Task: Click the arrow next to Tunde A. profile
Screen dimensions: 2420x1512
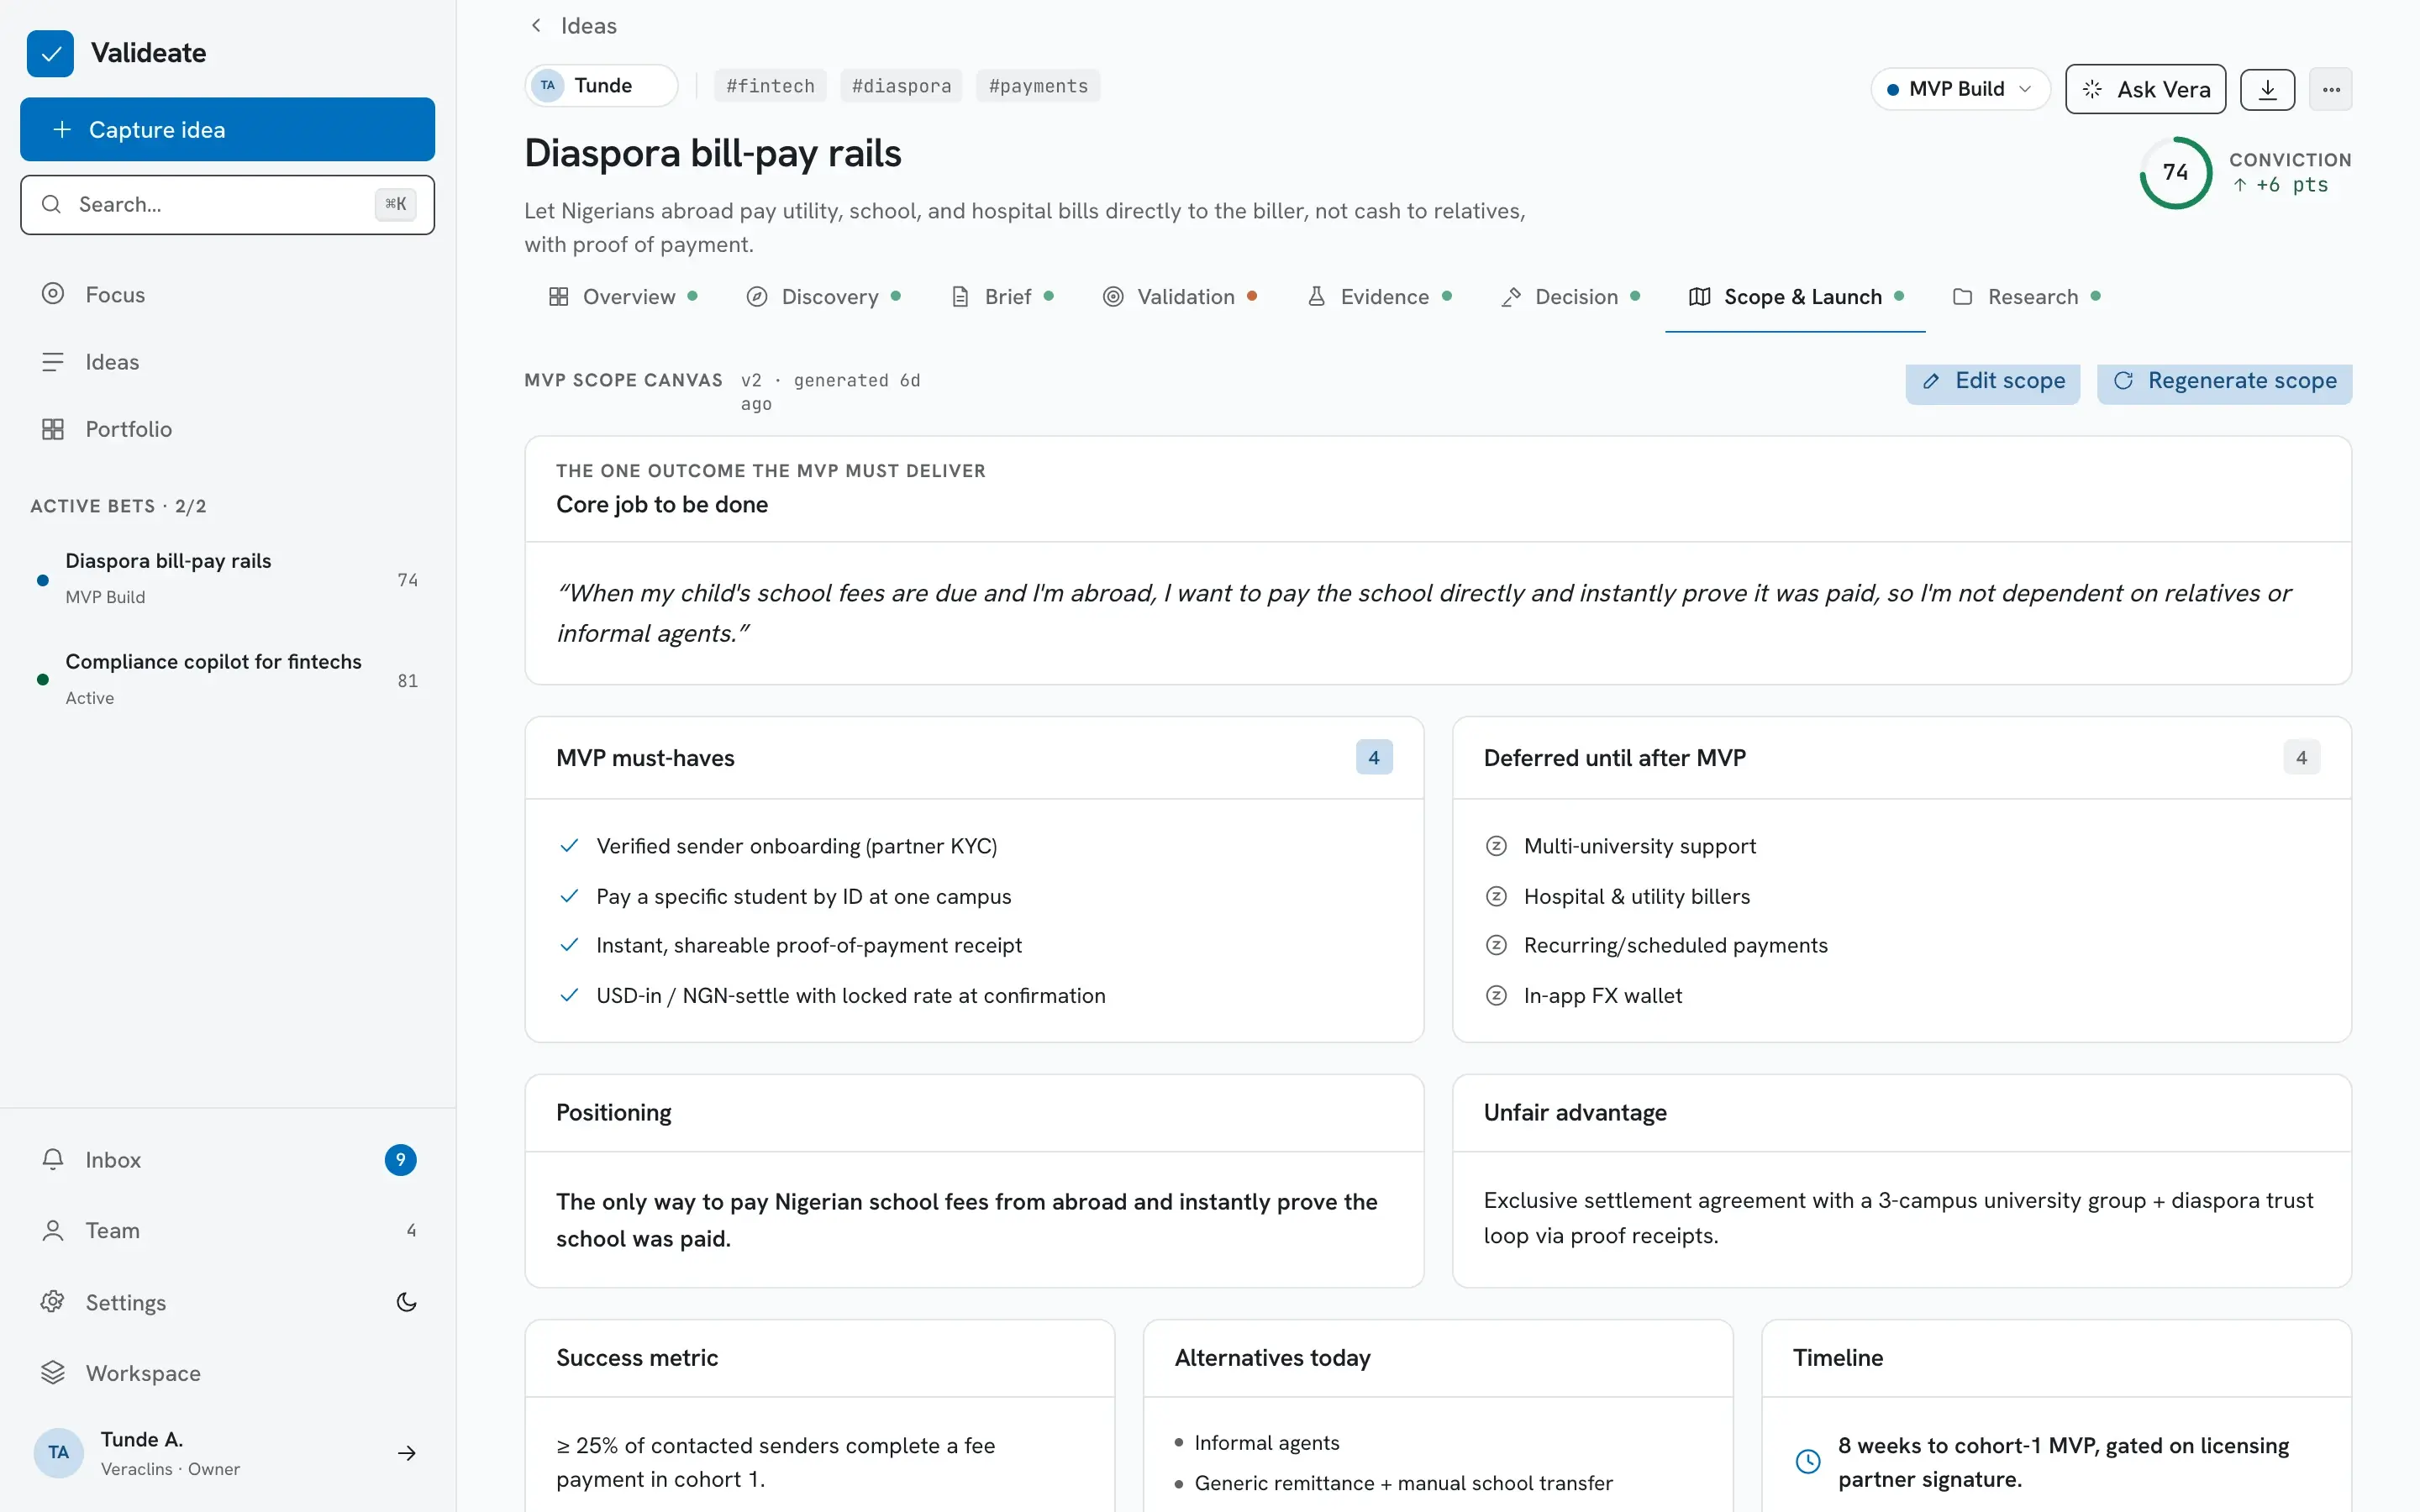Action: [406, 1453]
